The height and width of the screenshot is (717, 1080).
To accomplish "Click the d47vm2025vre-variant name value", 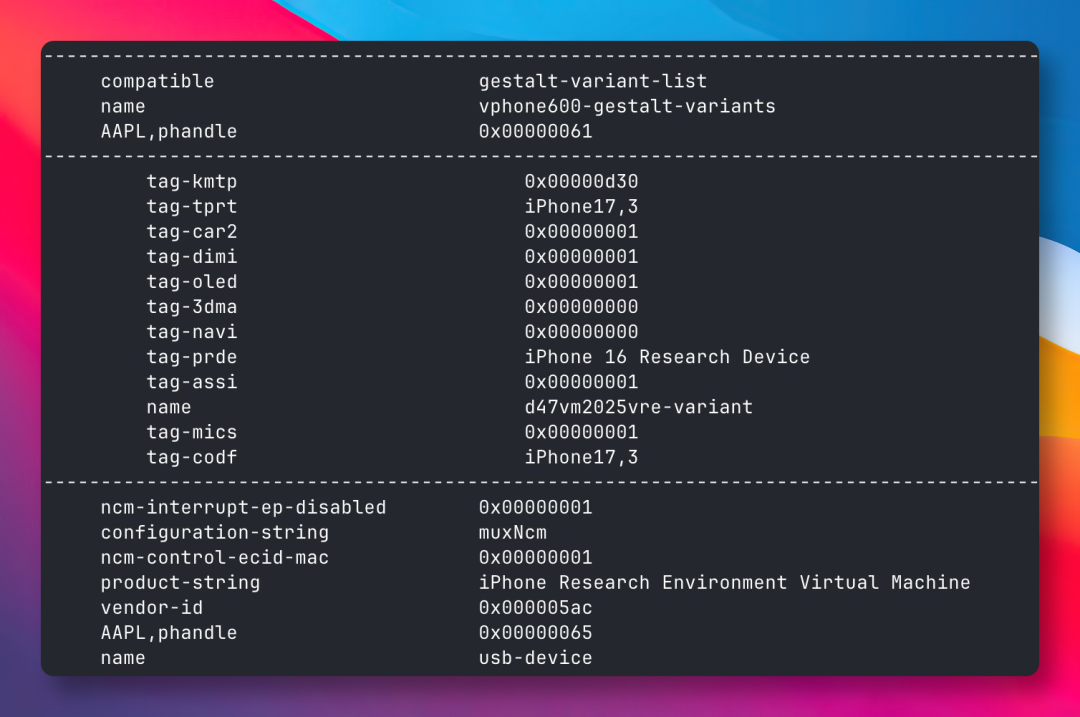I will 638,407.
